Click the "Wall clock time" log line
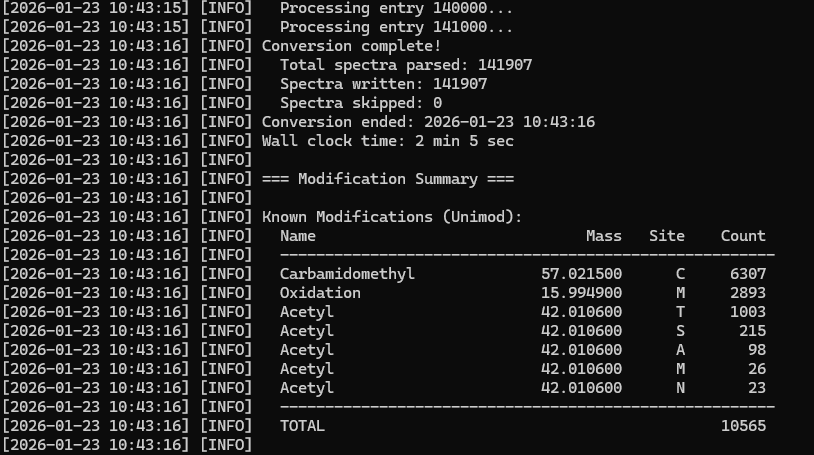814x455 pixels. click(387, 141)
